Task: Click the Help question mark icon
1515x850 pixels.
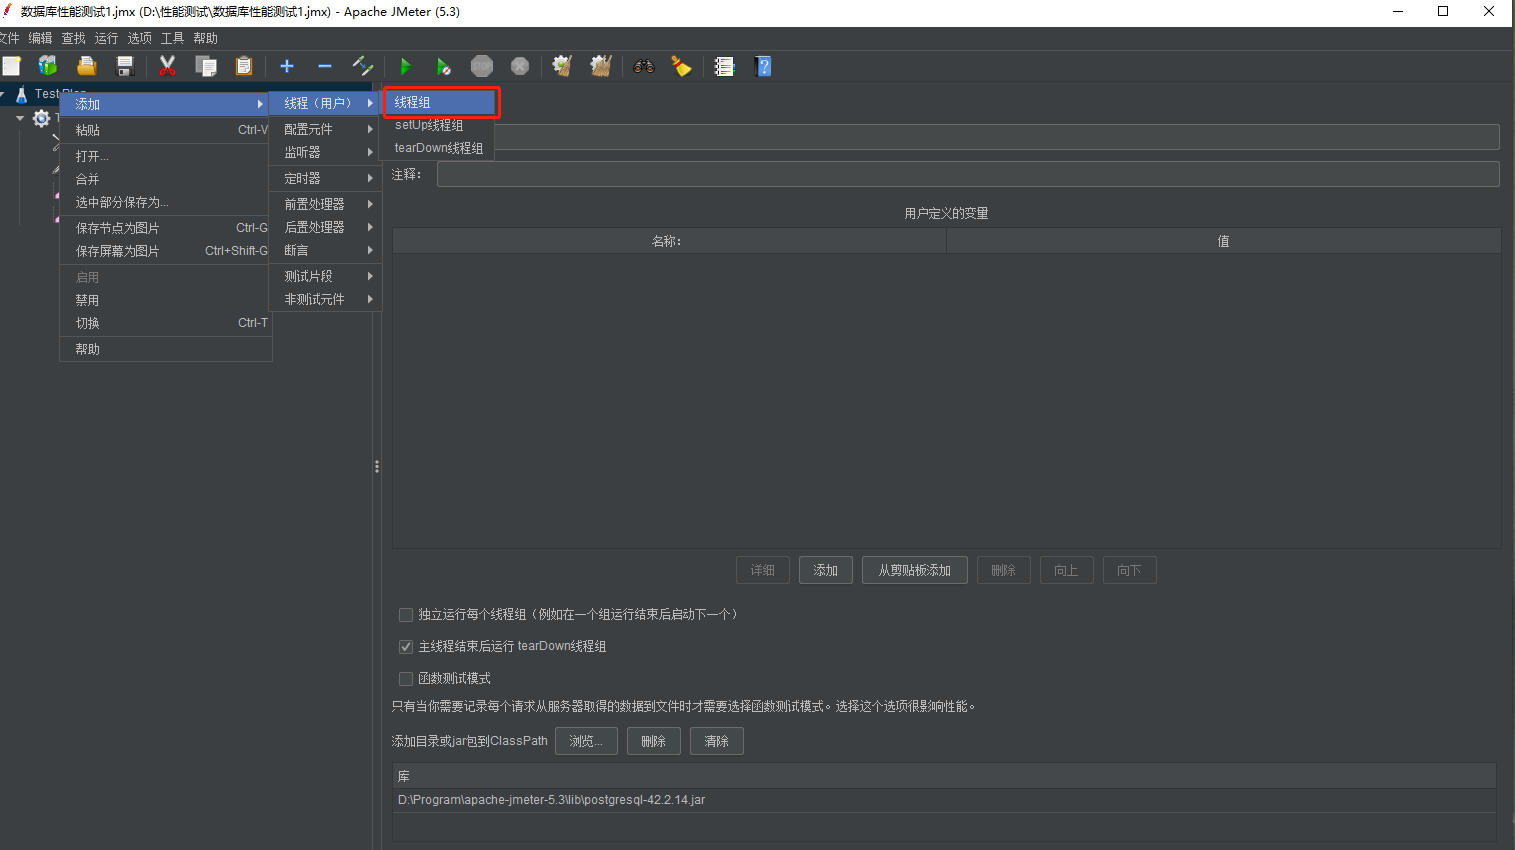Action: pos(762,66)
